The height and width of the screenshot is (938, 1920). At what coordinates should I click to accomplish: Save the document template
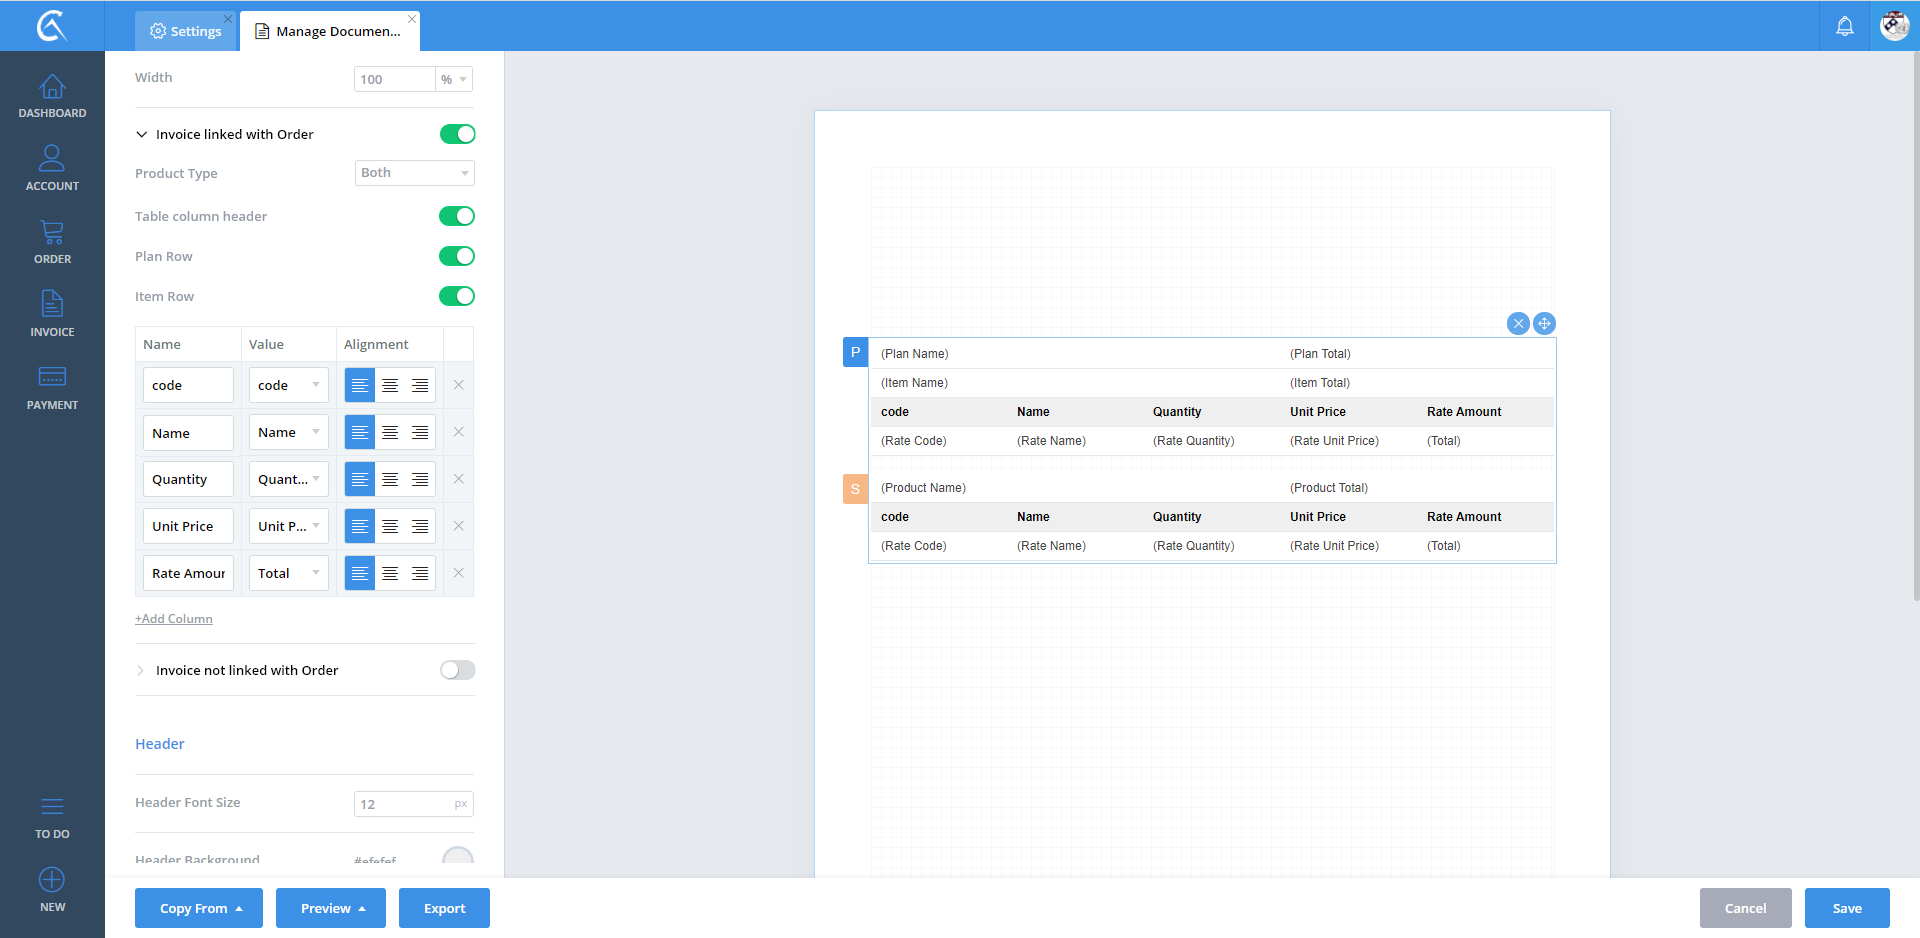coord(1846,908)
